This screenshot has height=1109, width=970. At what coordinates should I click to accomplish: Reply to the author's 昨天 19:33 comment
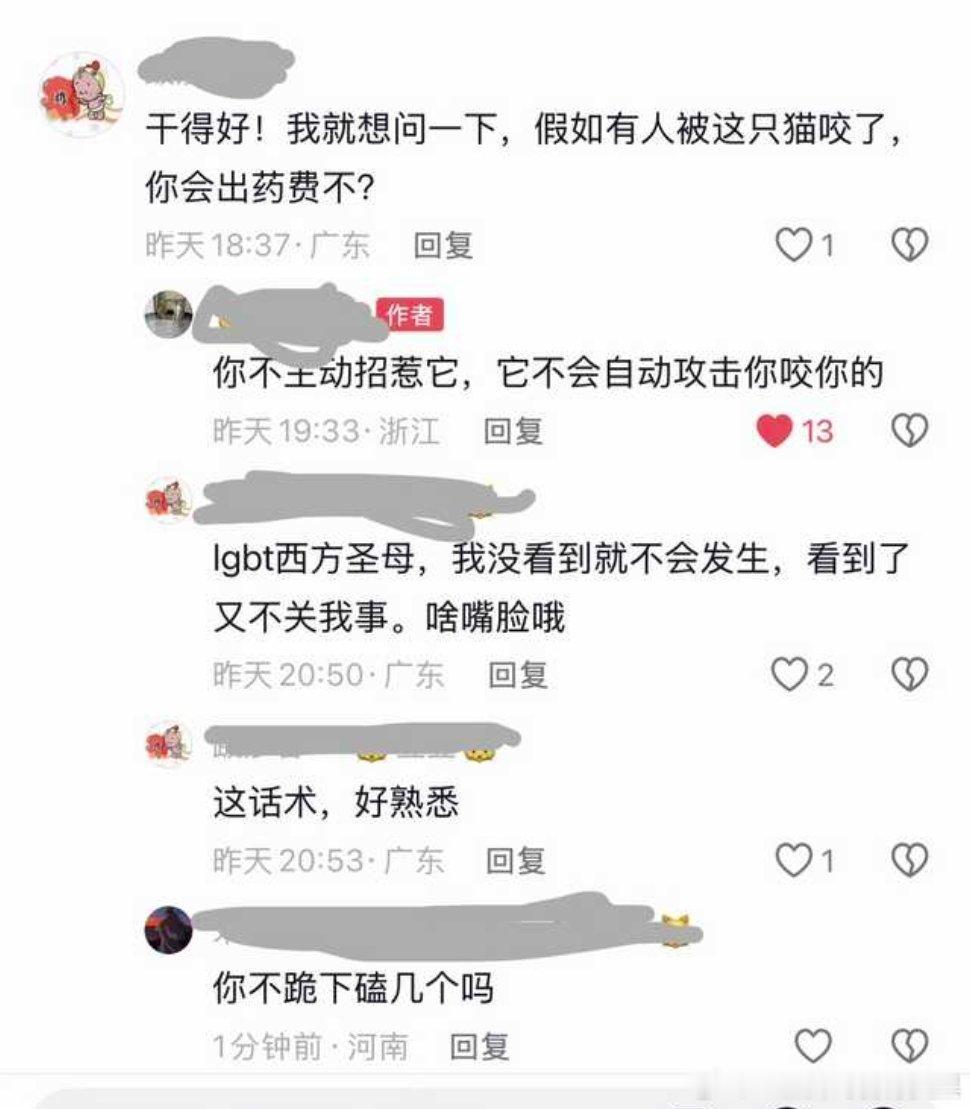[x=514, y=431]
